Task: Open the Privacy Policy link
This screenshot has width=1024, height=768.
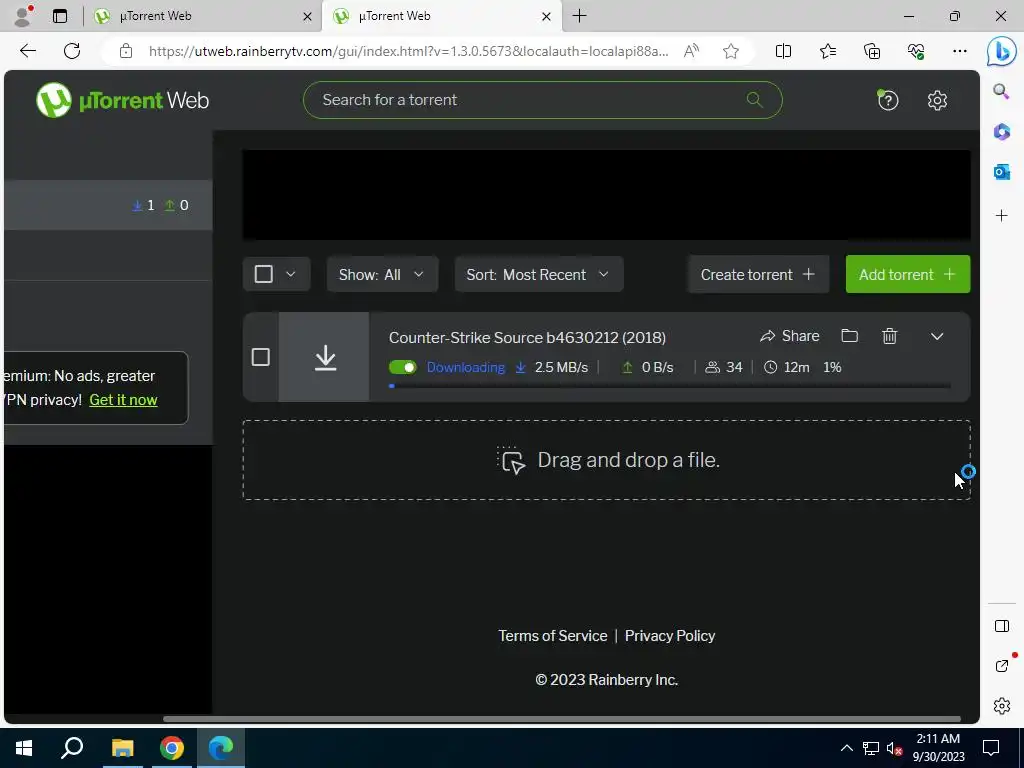Action: coord(670,635)
